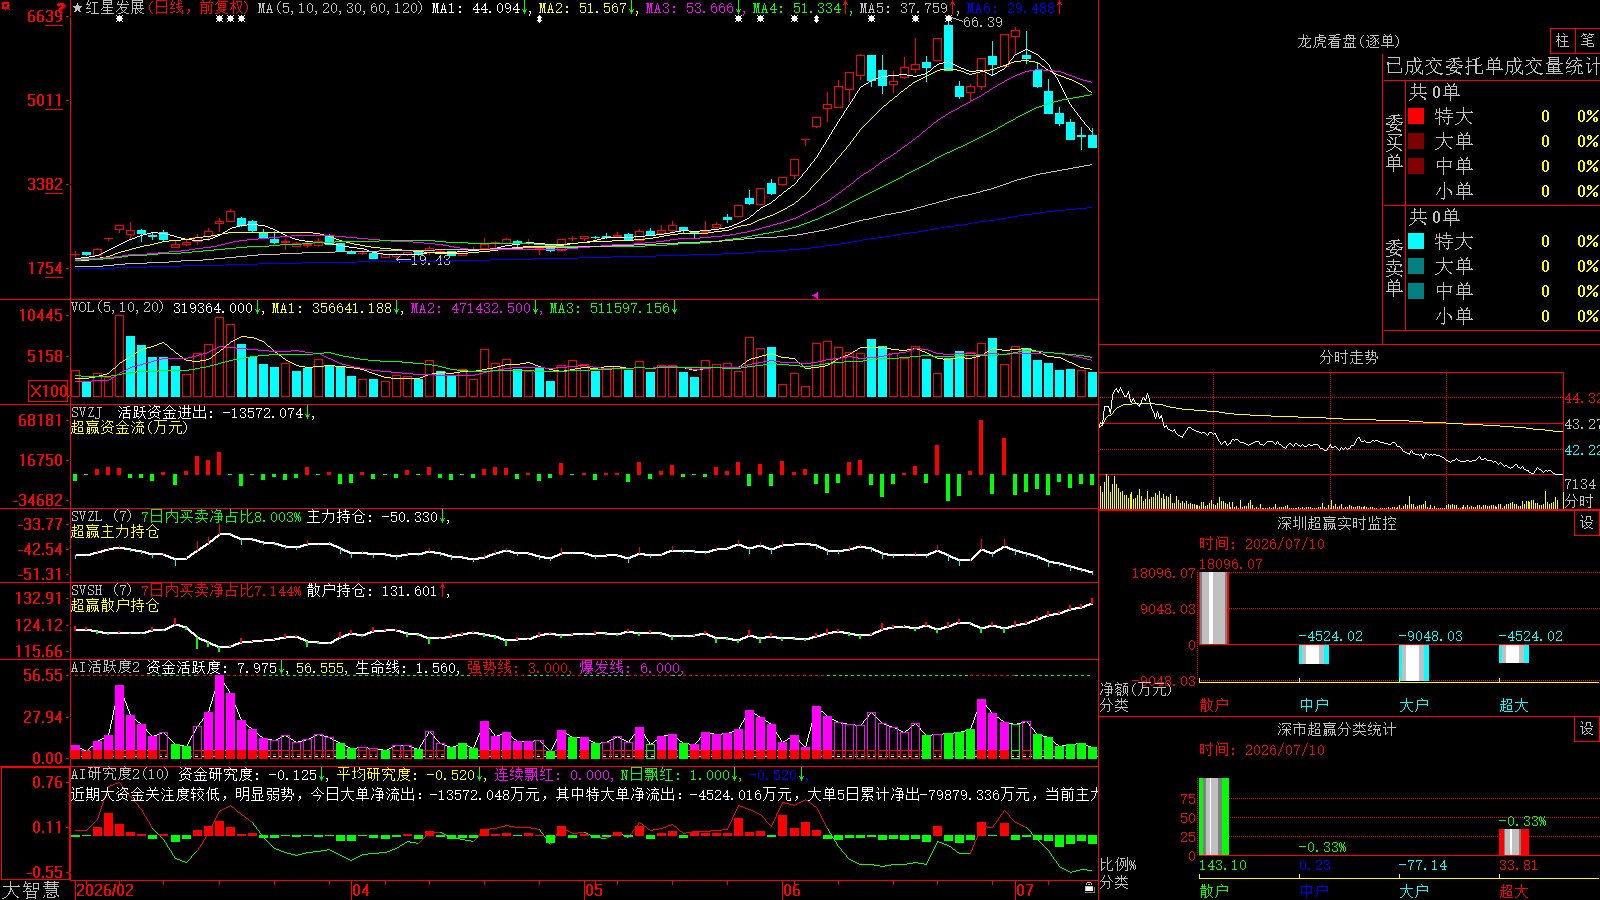Click the red 特大 buy-order color swatch
This screenshot has width=1600, height=900.
point(1416,116)
